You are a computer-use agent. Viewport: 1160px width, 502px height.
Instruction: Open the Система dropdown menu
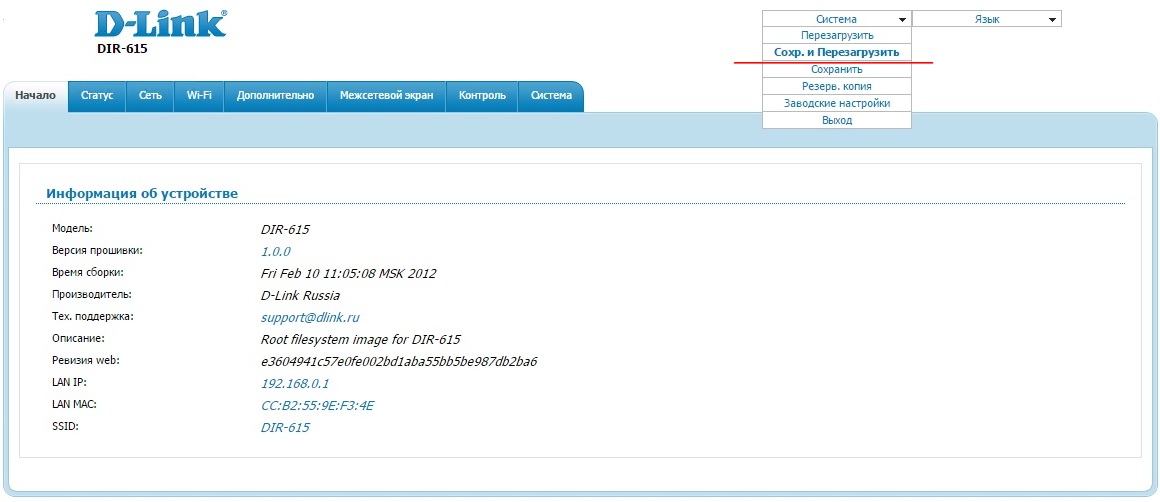pyautogui.click(x=837, y=19)
